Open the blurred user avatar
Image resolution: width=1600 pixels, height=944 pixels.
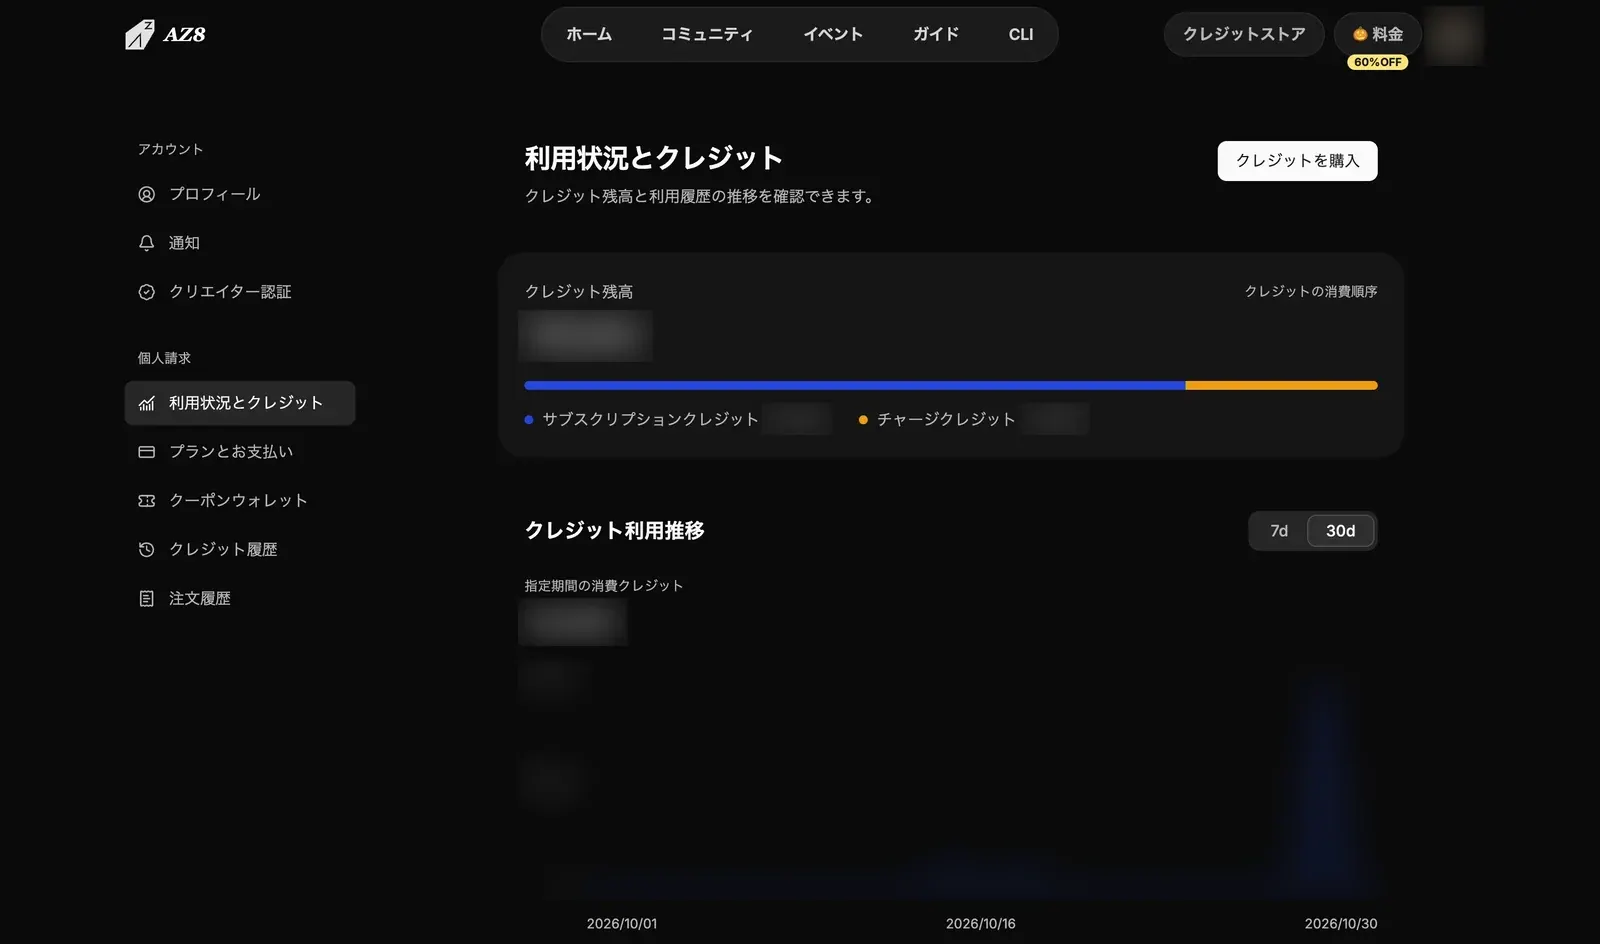[1454, 35]
